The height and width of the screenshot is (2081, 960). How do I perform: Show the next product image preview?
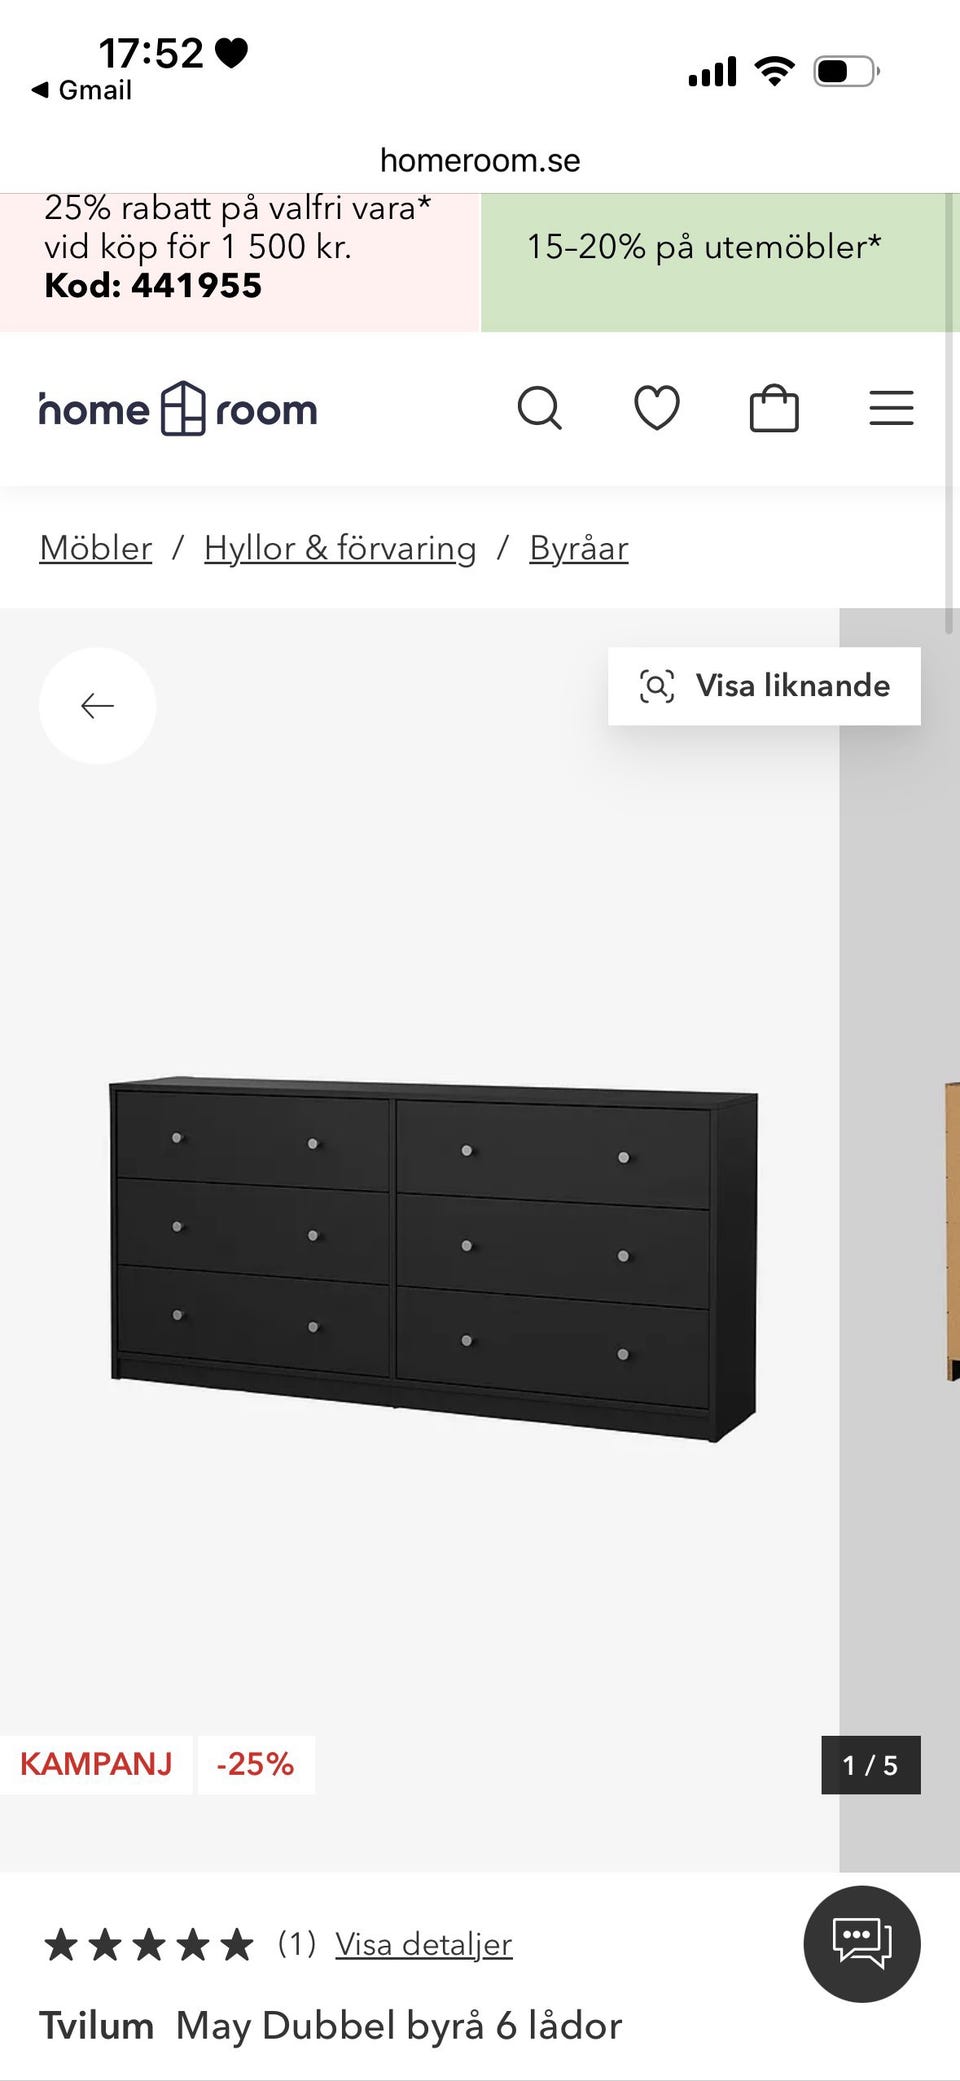(x=900, y=1240)
